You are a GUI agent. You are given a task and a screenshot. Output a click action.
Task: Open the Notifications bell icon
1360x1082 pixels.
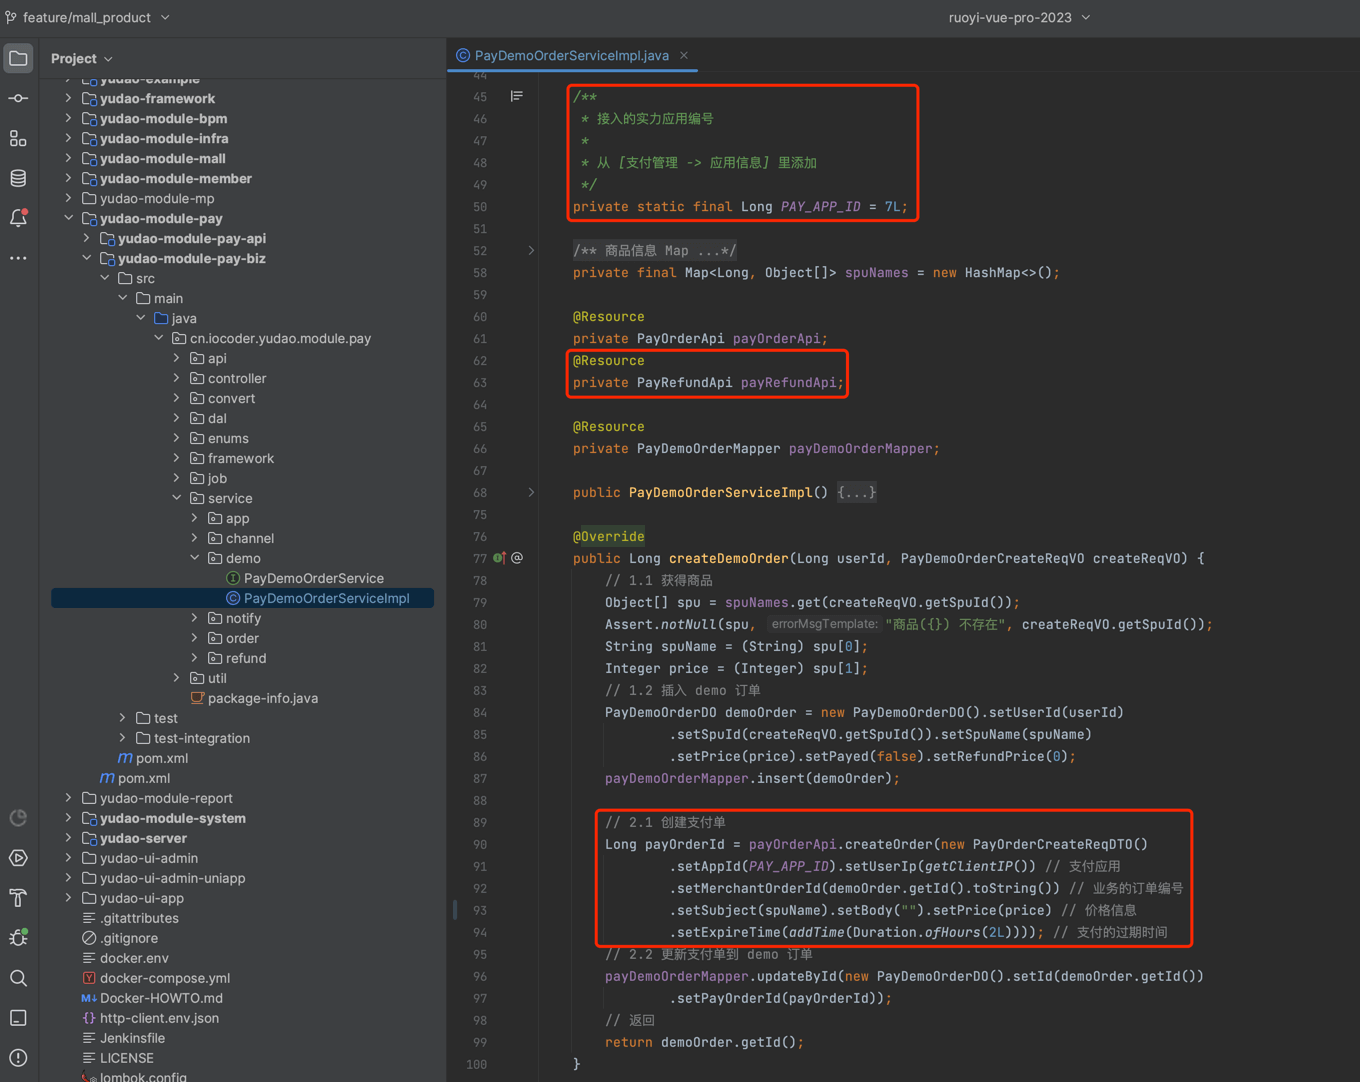coord(18,218)
